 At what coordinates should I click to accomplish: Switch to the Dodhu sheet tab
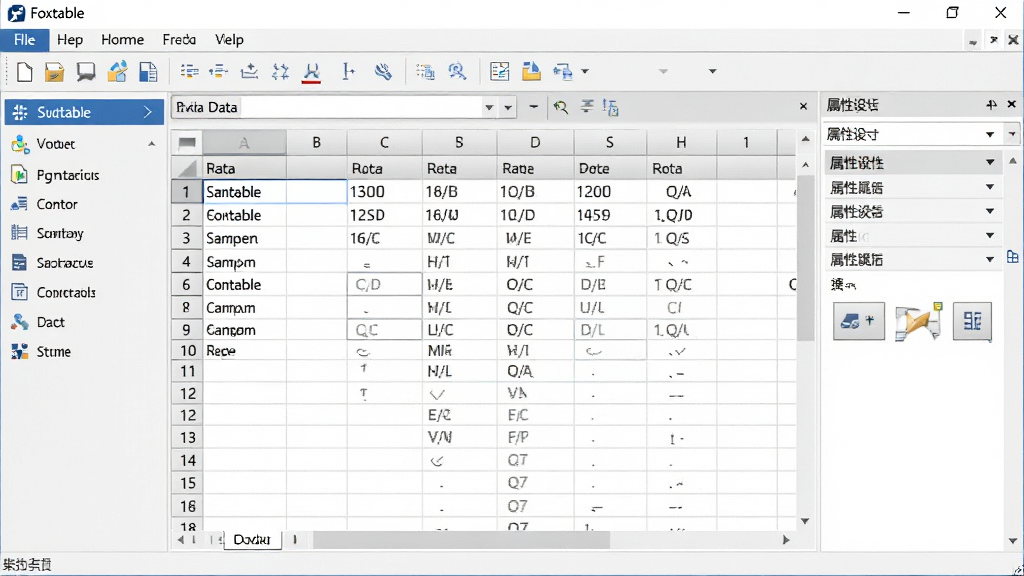coord(252,539)
